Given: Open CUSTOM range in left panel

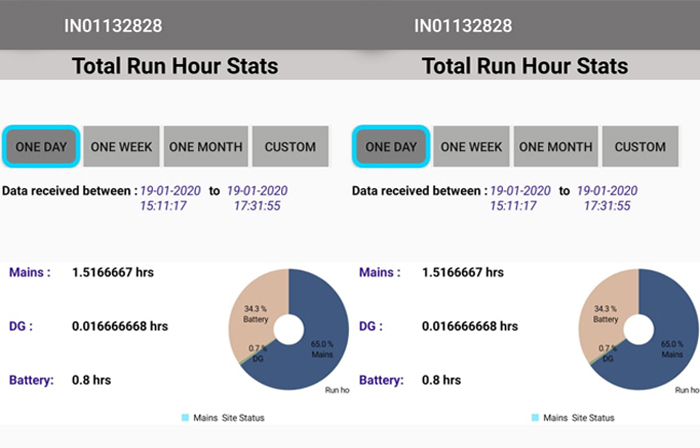Looking at the screenshot, I should point(290,147).
